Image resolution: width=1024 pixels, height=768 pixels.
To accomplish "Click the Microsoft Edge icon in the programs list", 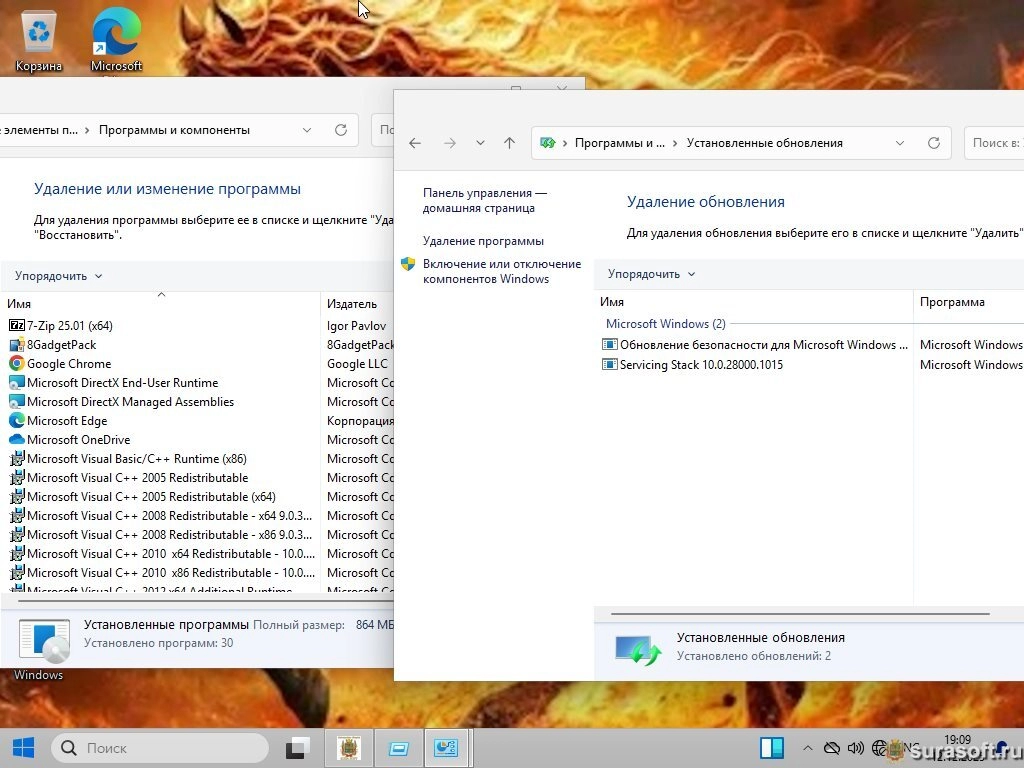I will tap(17, 420).
